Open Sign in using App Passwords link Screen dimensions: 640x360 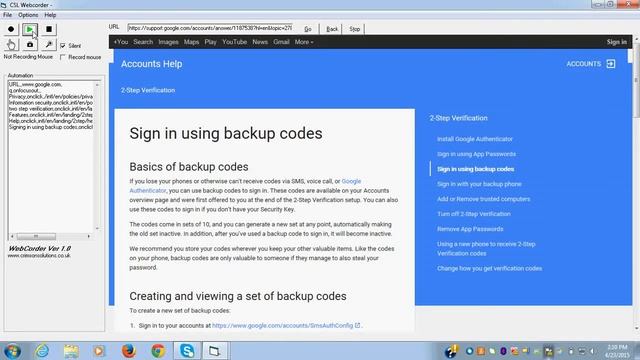tap(476, 154)
